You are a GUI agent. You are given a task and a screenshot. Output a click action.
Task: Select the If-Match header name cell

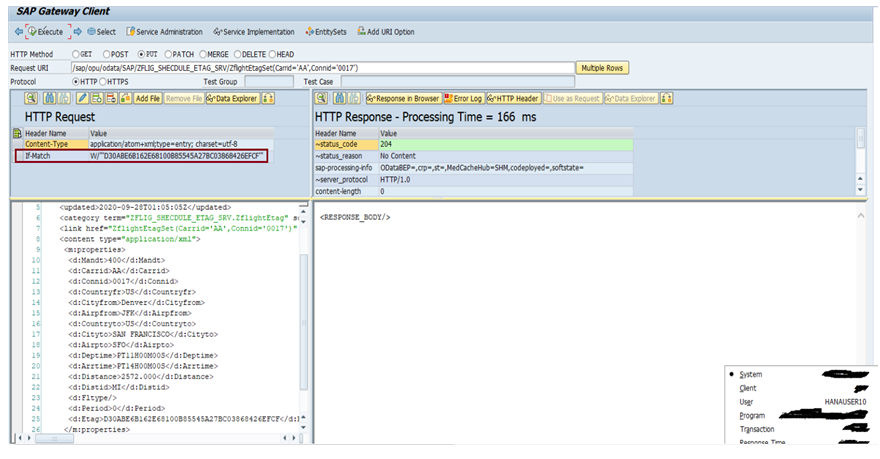coord(56,156)
